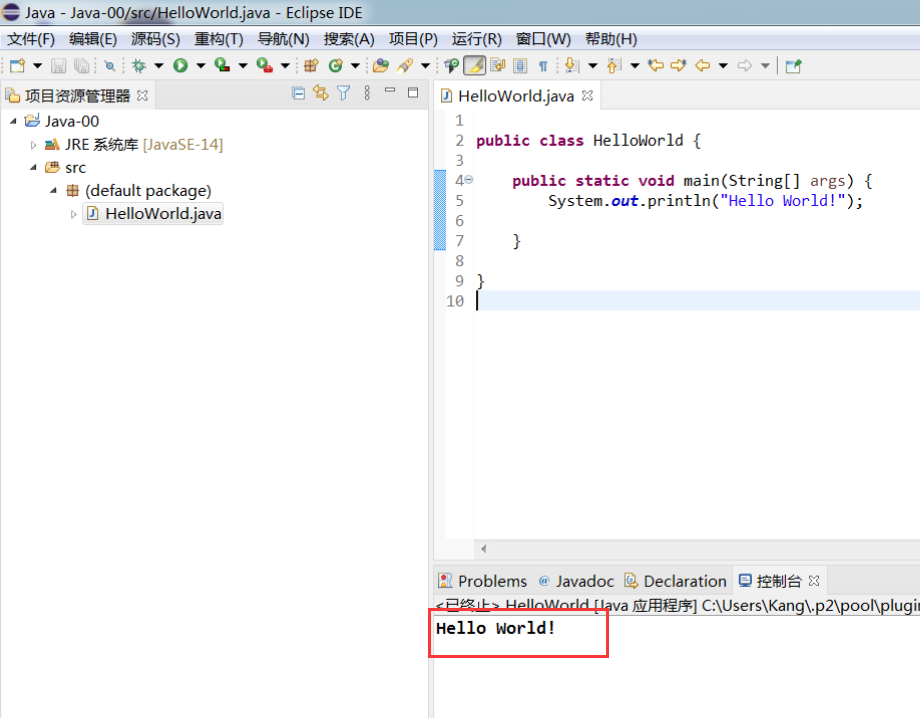Click the External Tools run icon
The height and width of the screenshot is (718, 920).
pyautogui.click(x=265, y=66)
